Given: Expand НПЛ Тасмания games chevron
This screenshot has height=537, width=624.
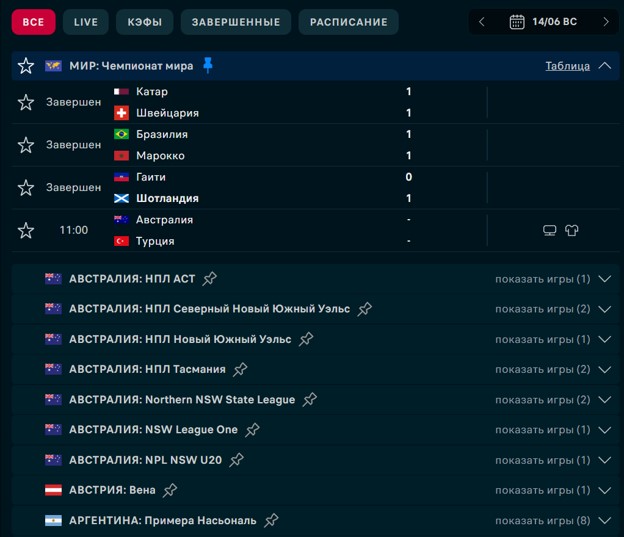Looking at the screenshot, I should pos(604,369).
